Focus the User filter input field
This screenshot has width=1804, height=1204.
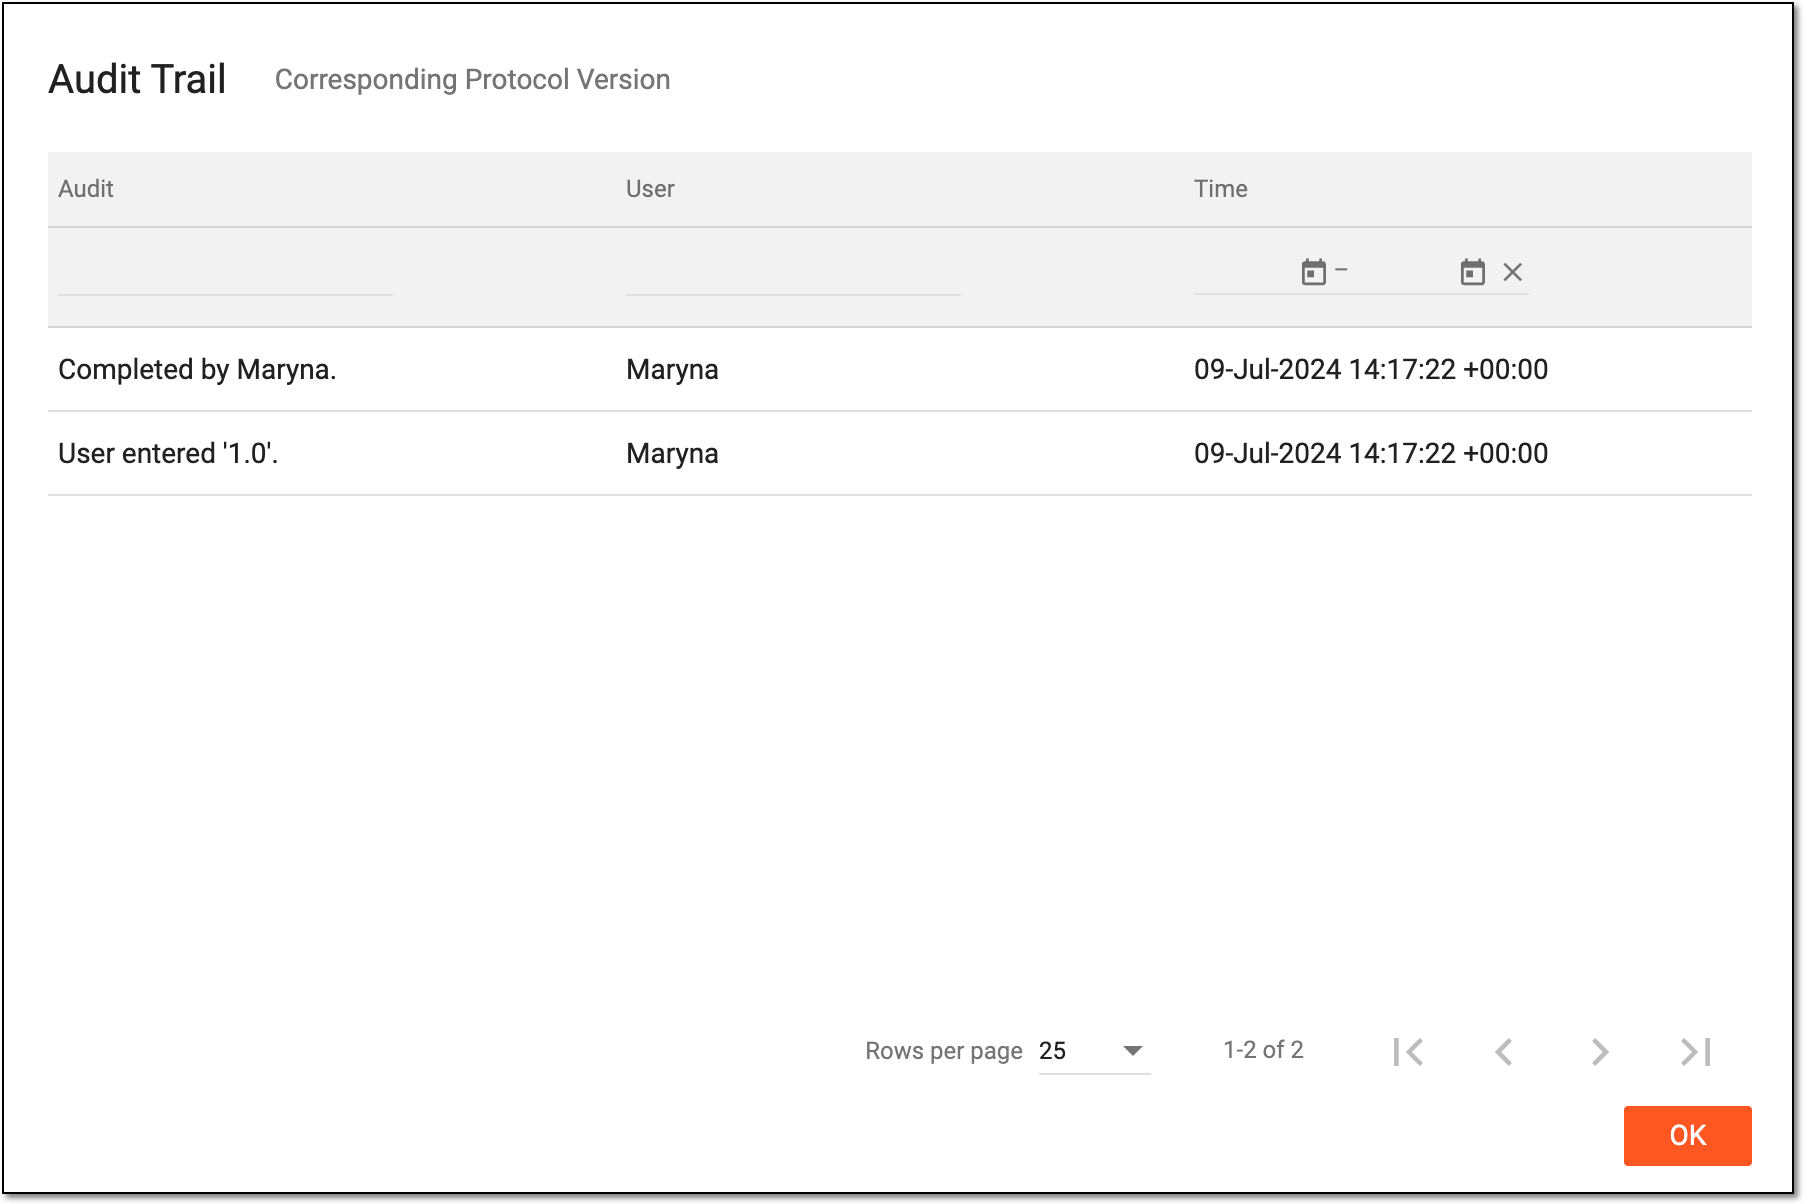793,272
